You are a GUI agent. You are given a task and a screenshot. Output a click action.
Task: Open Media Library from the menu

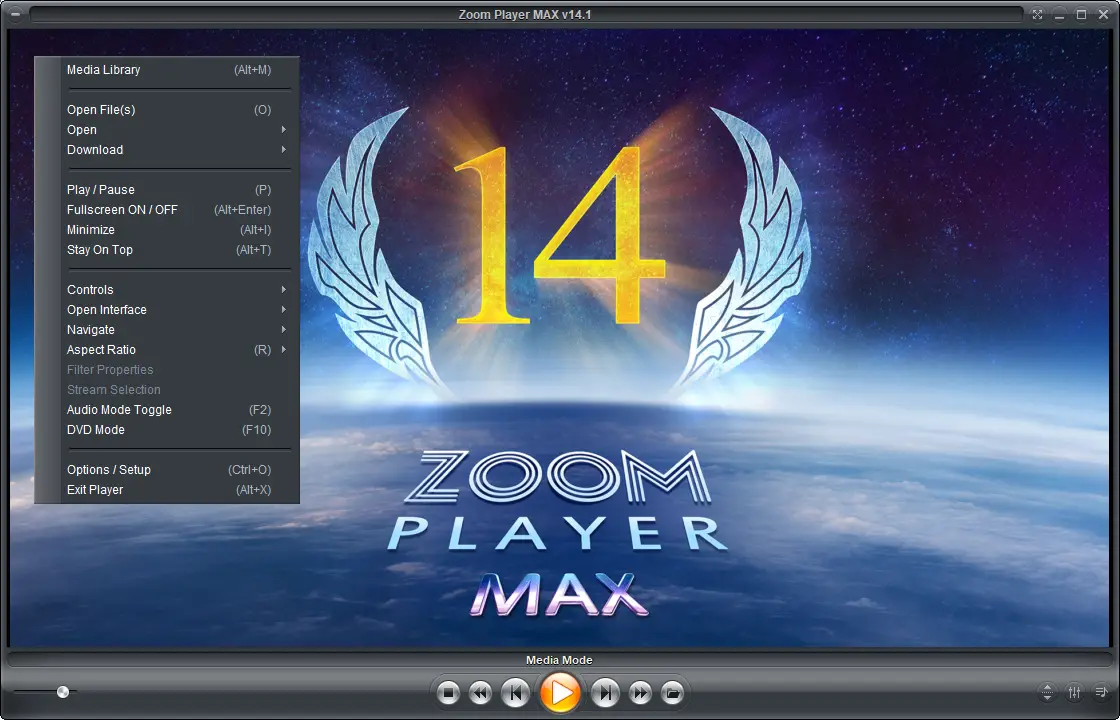pyautogui.click(x=169, y=70)
